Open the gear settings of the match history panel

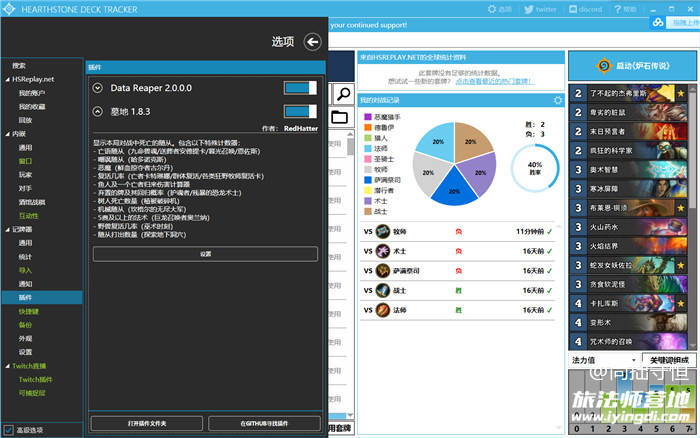558,100
